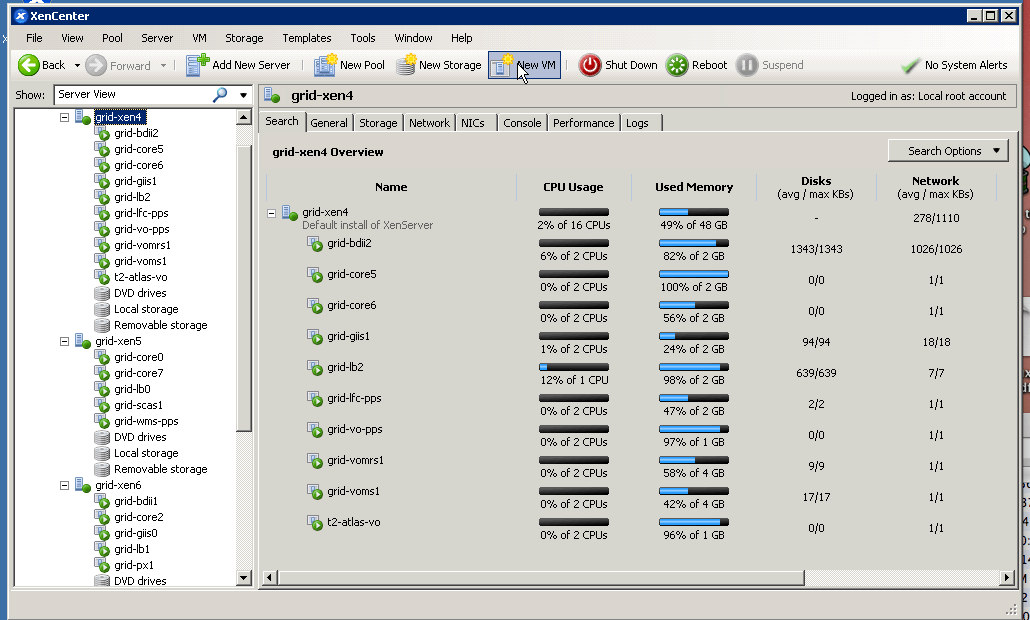Click the XenCenter title bar app icon
The height and width of the screenshot is (620, 1030).
tap(21, 16)
